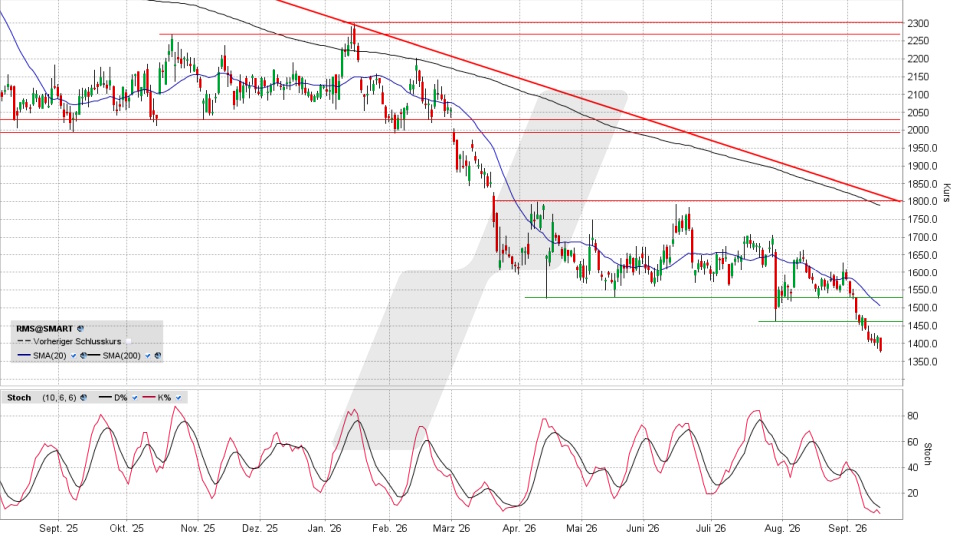
Task: Click the 2300 price axis label
Action: tap(919, 24)
